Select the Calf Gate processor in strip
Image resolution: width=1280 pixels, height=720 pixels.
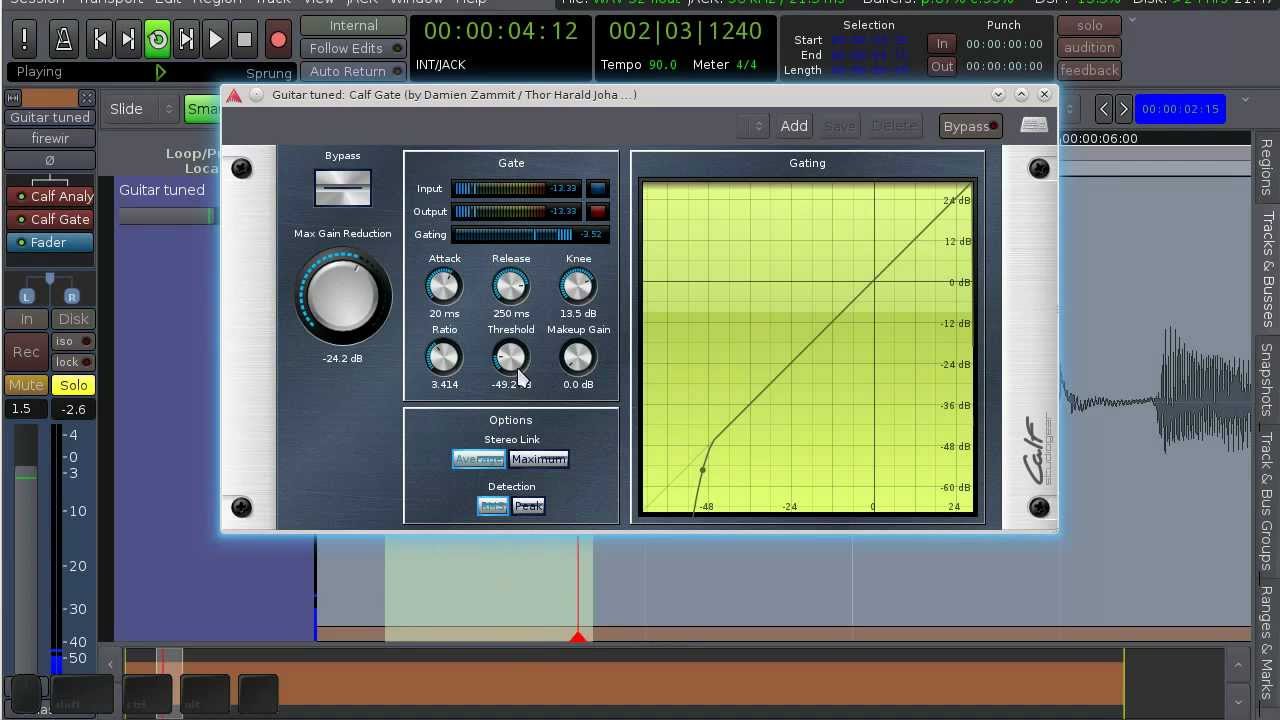(52, 219)
